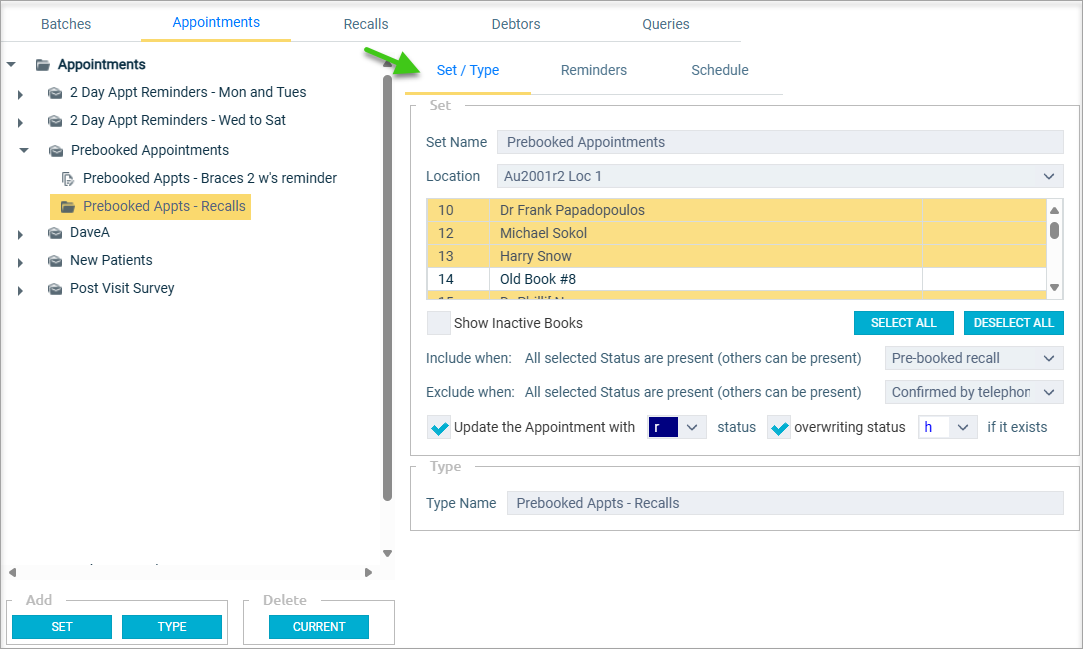Viewport: 1083px width, 649px height.
Task: Click the DESELECT ALL button
Action: [1013, 323]
